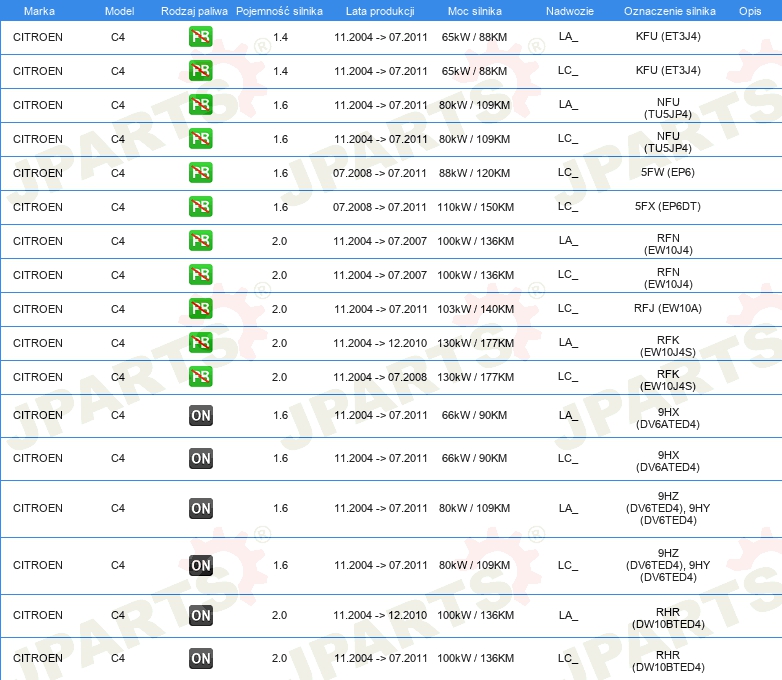
Task: Select the ON diesel icon in 9HX LA_ row
Action: pos(201,416)
